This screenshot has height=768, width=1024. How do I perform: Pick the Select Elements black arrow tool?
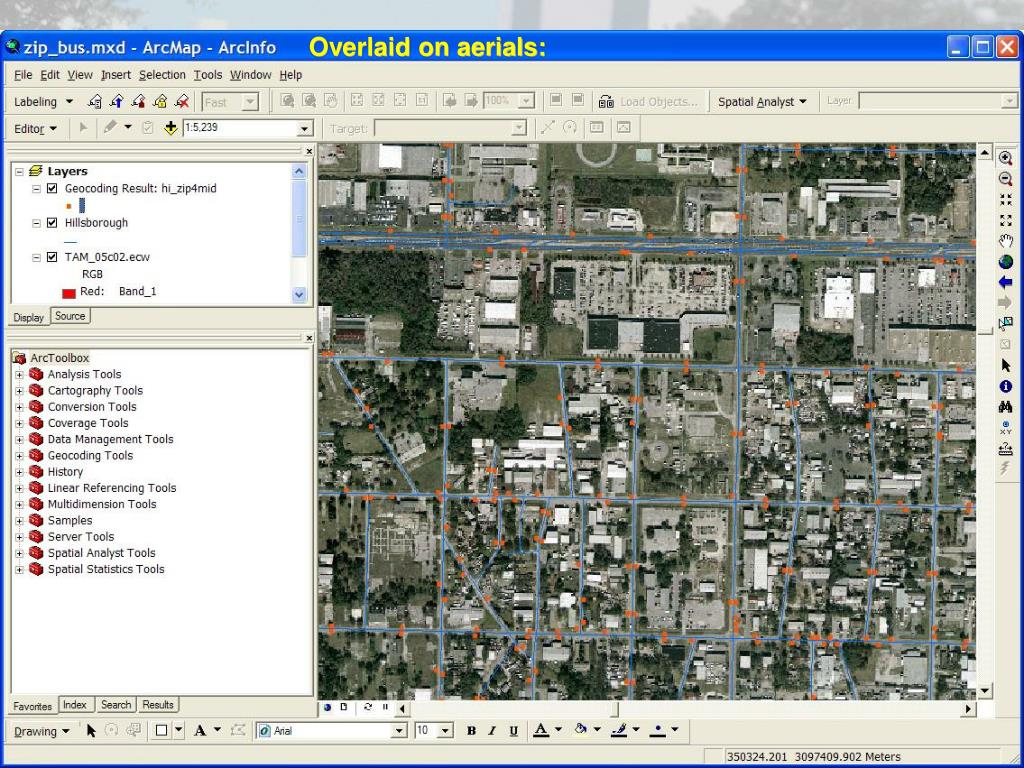(1006, 365)
